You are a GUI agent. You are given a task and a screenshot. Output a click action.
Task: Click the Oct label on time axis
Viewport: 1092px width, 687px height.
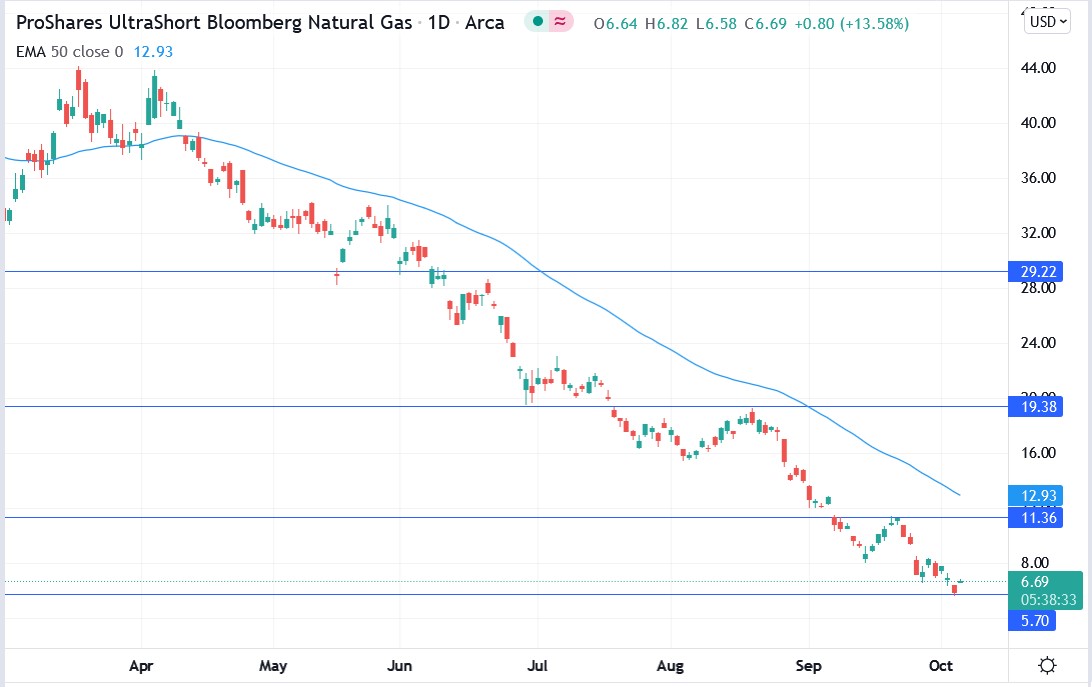coord(941,665)
